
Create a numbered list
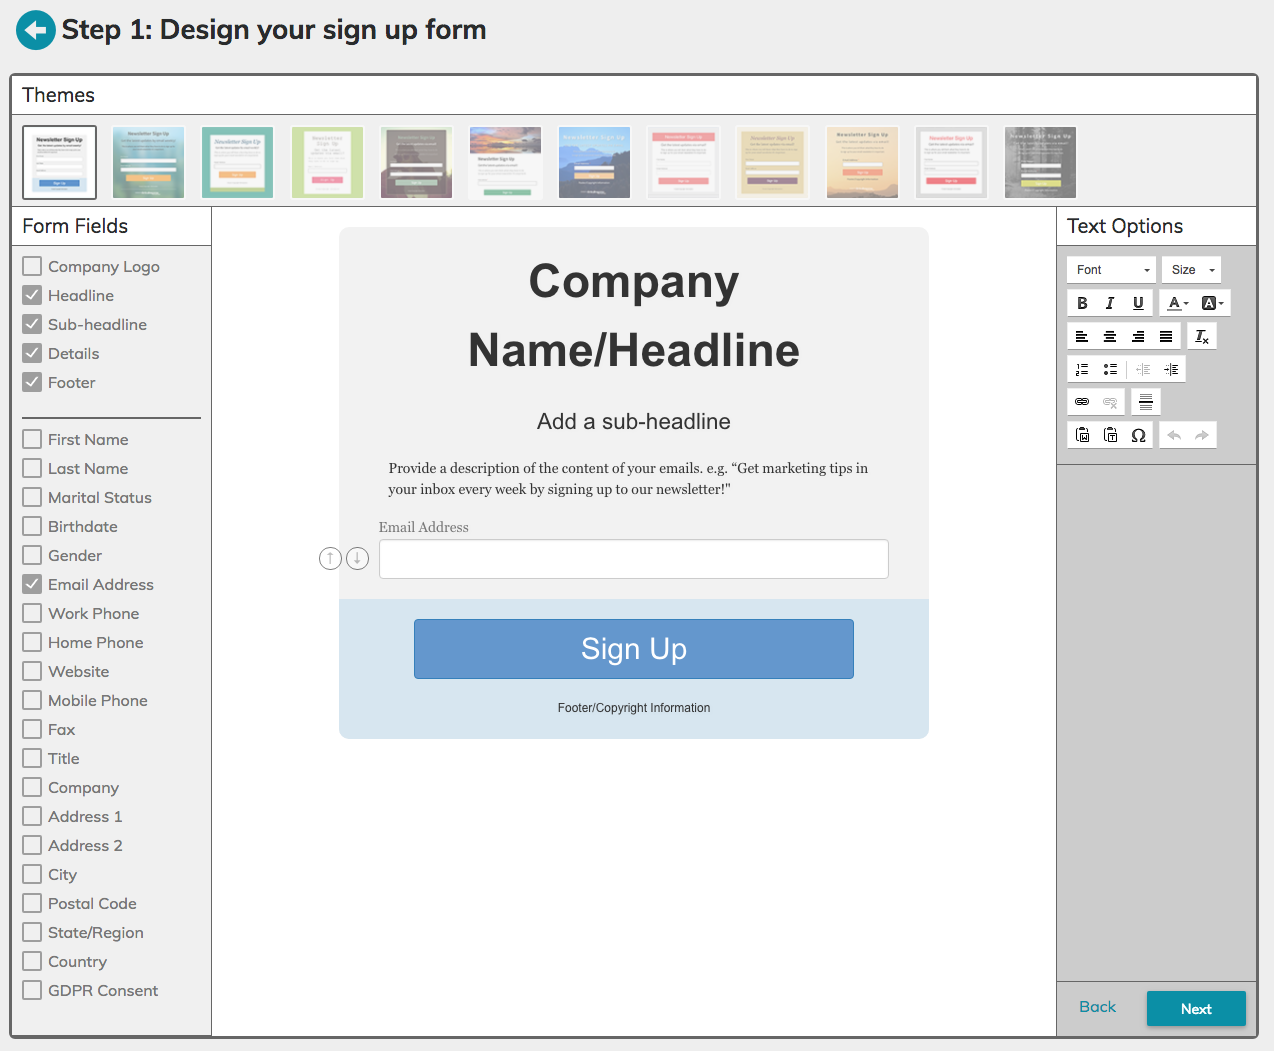[1081, 368]
